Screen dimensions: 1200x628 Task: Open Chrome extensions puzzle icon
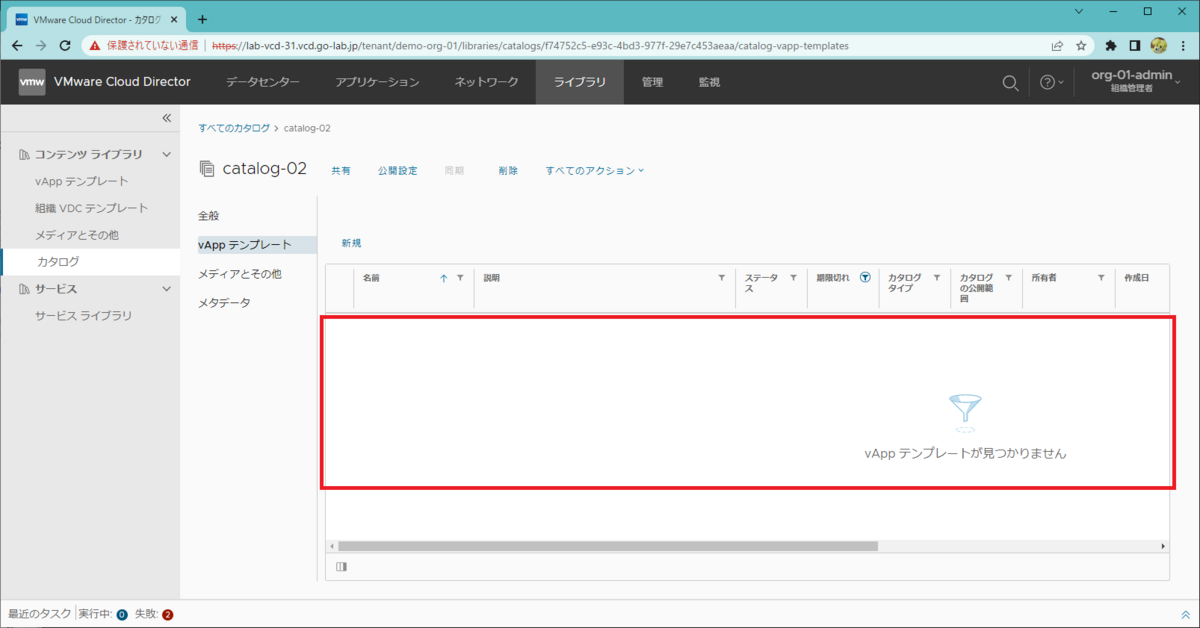coord(1110,45)
